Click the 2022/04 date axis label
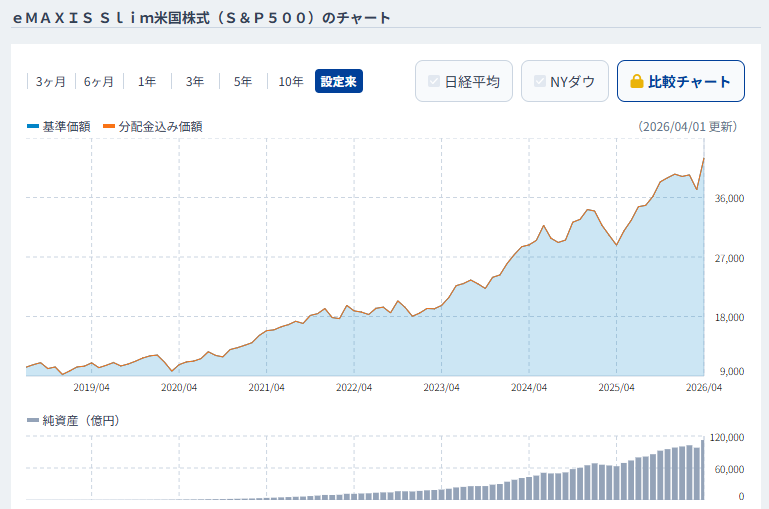769x509 pixels. pyautogui.click(x=354, y=387)
